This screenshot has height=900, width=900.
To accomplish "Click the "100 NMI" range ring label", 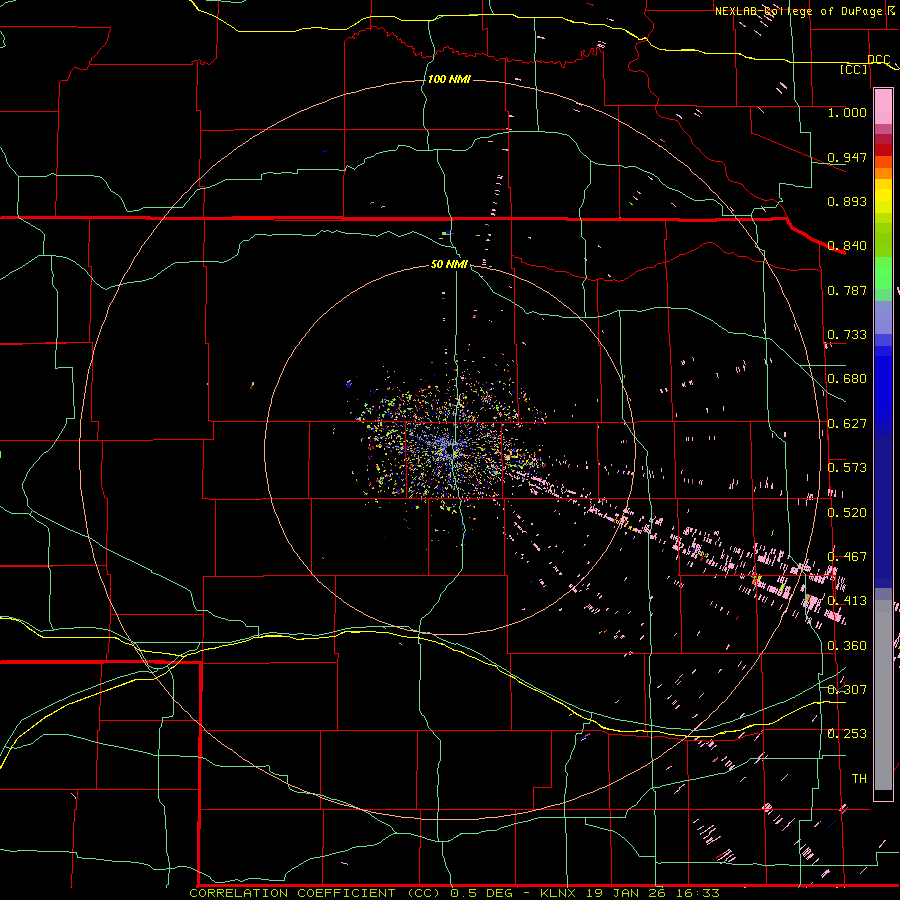I will click(449, 79).
